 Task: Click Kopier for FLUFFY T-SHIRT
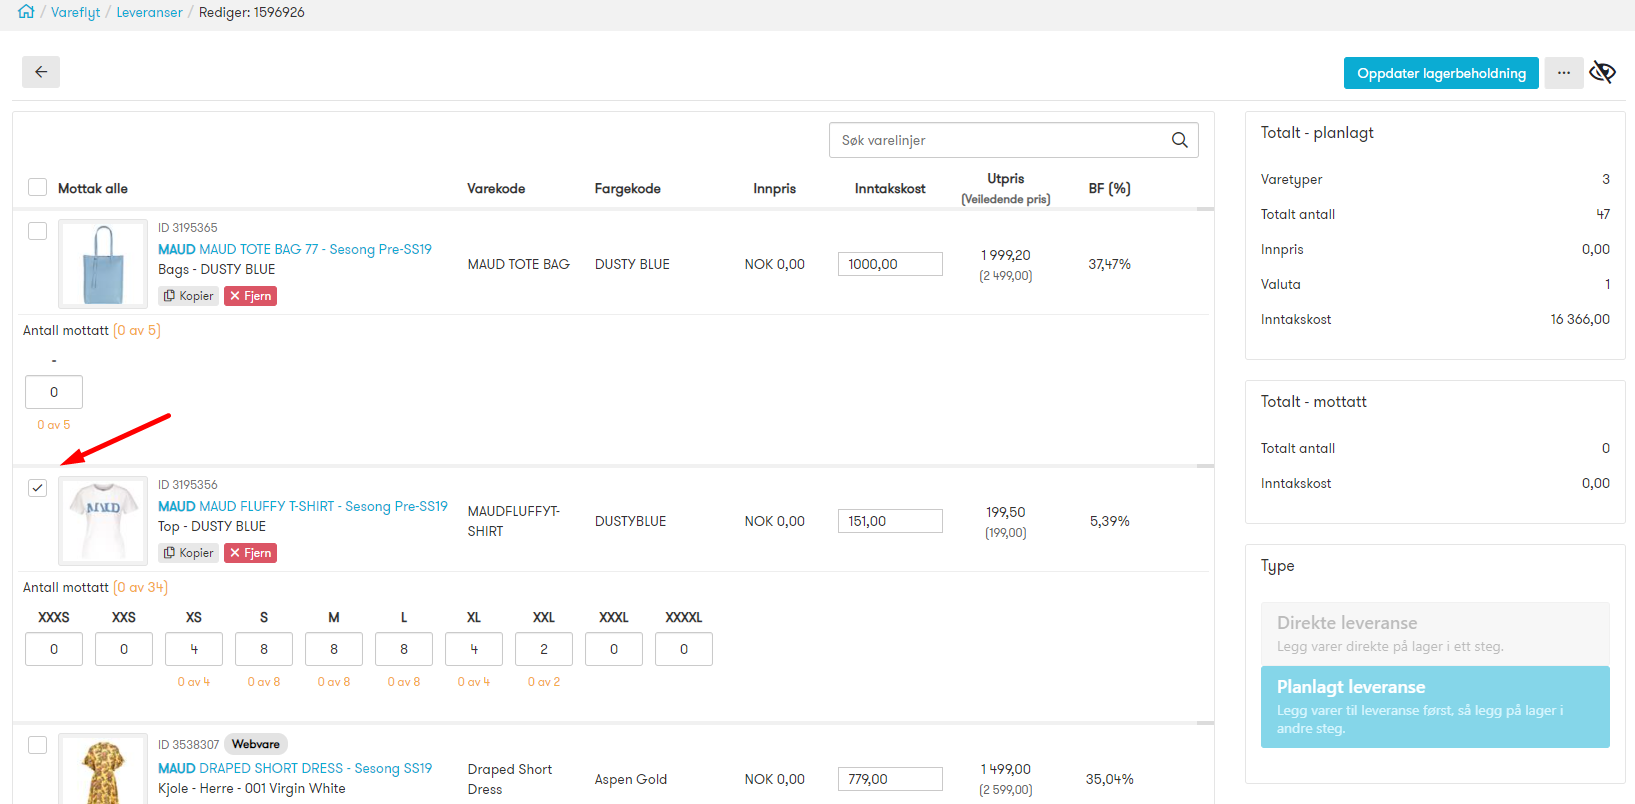[189, 553]
